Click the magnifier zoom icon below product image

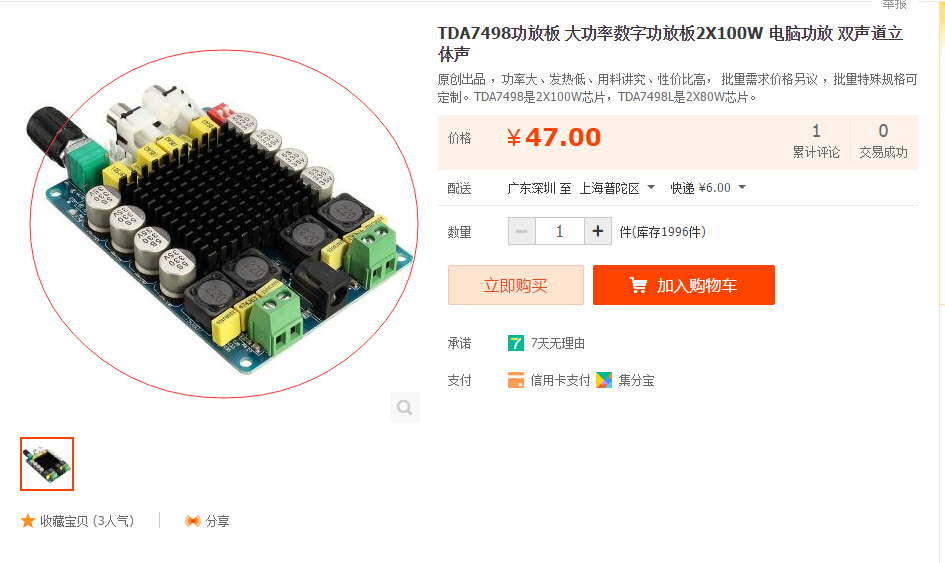[x=404, y=407]
